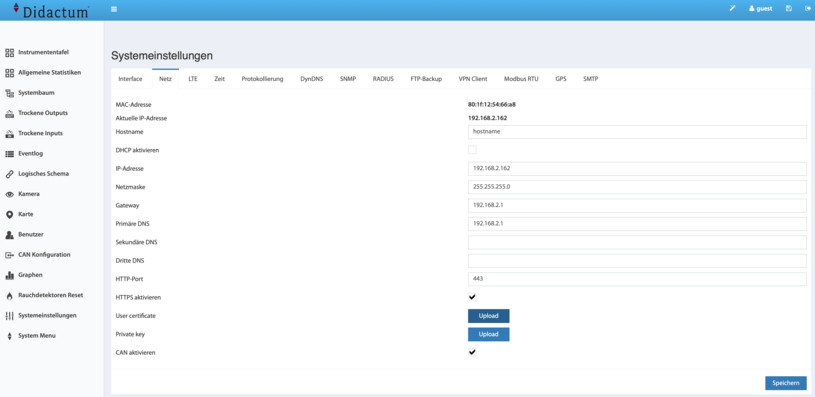Switch to the LTE tab
The image size is (815, 397).
(x=193, y=79)
